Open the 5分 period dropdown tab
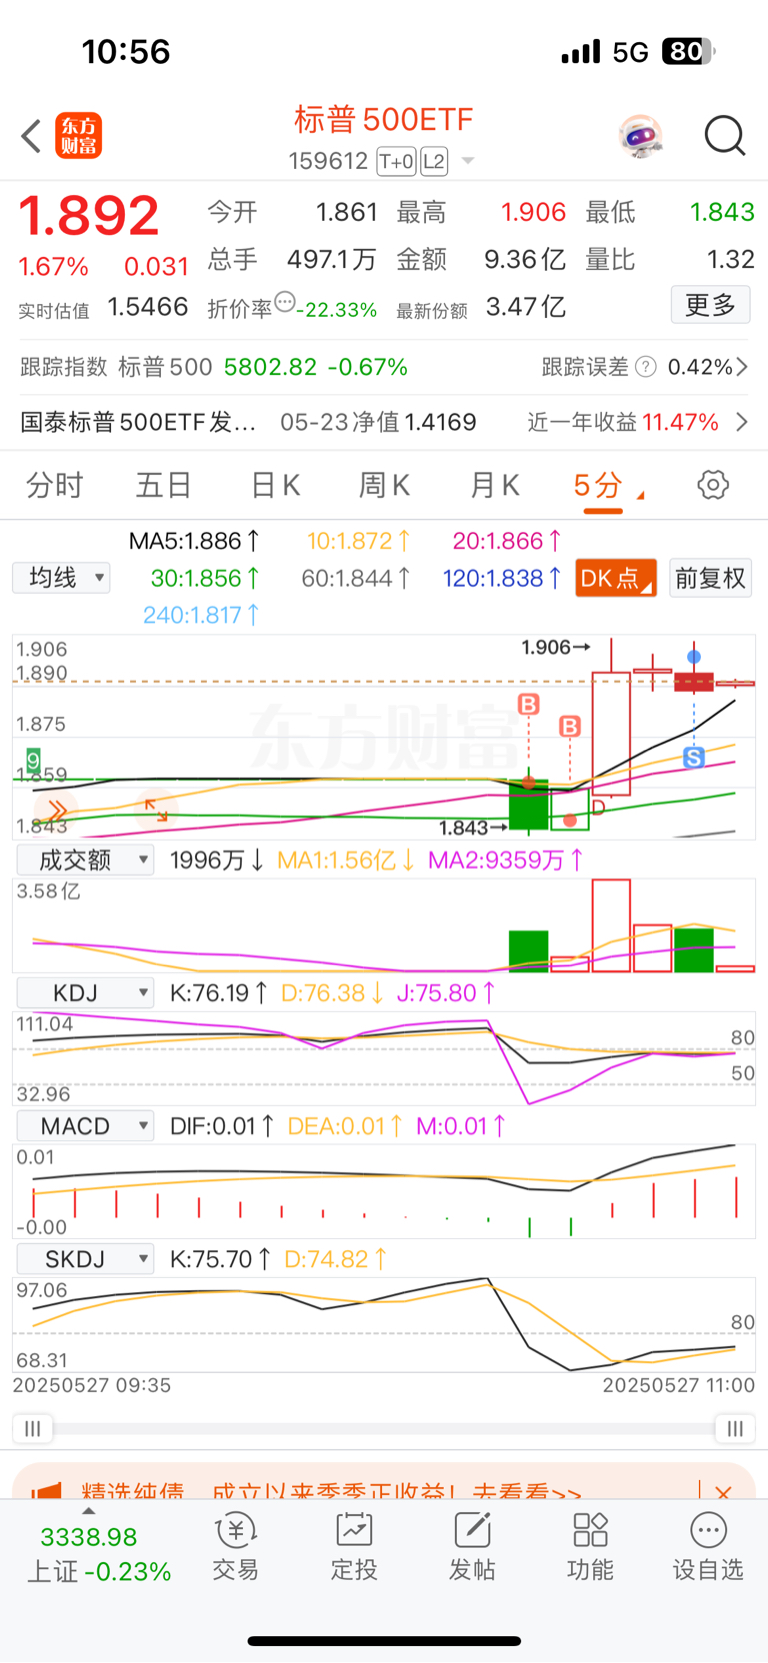Image resolution: width=768 pixels, height=1663 pixels. [x=607, y=486]
